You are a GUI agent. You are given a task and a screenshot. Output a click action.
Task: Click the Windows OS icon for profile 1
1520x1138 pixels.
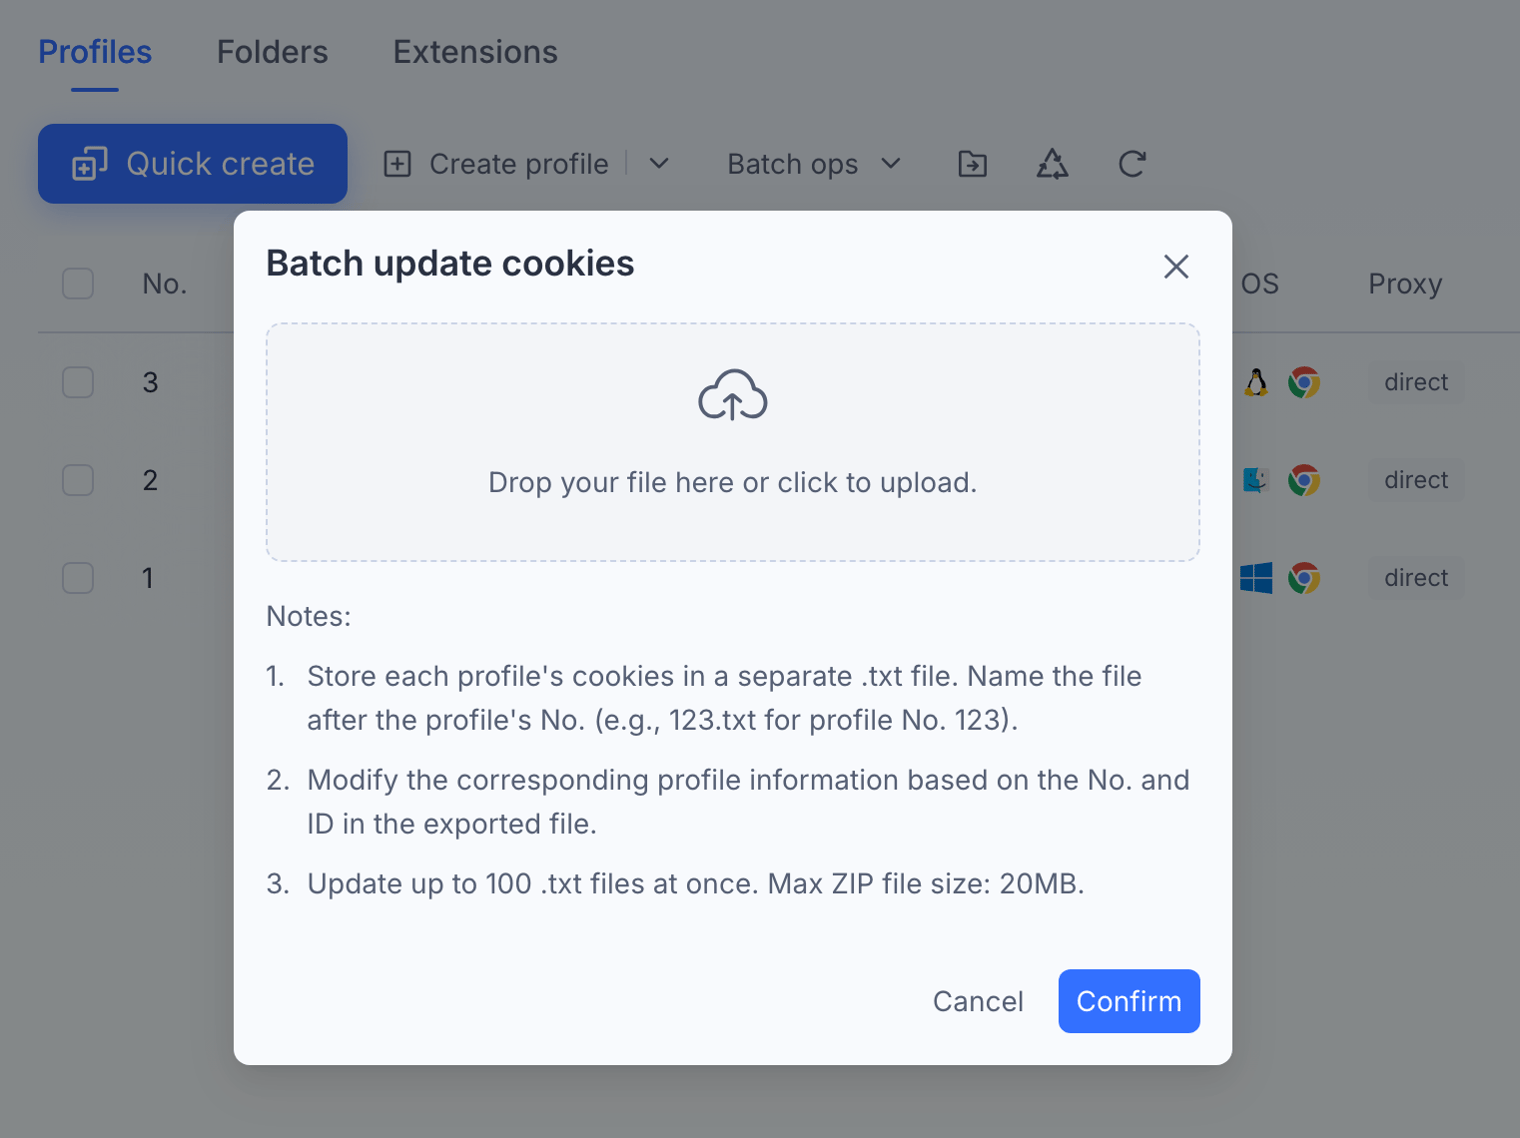1256,578
